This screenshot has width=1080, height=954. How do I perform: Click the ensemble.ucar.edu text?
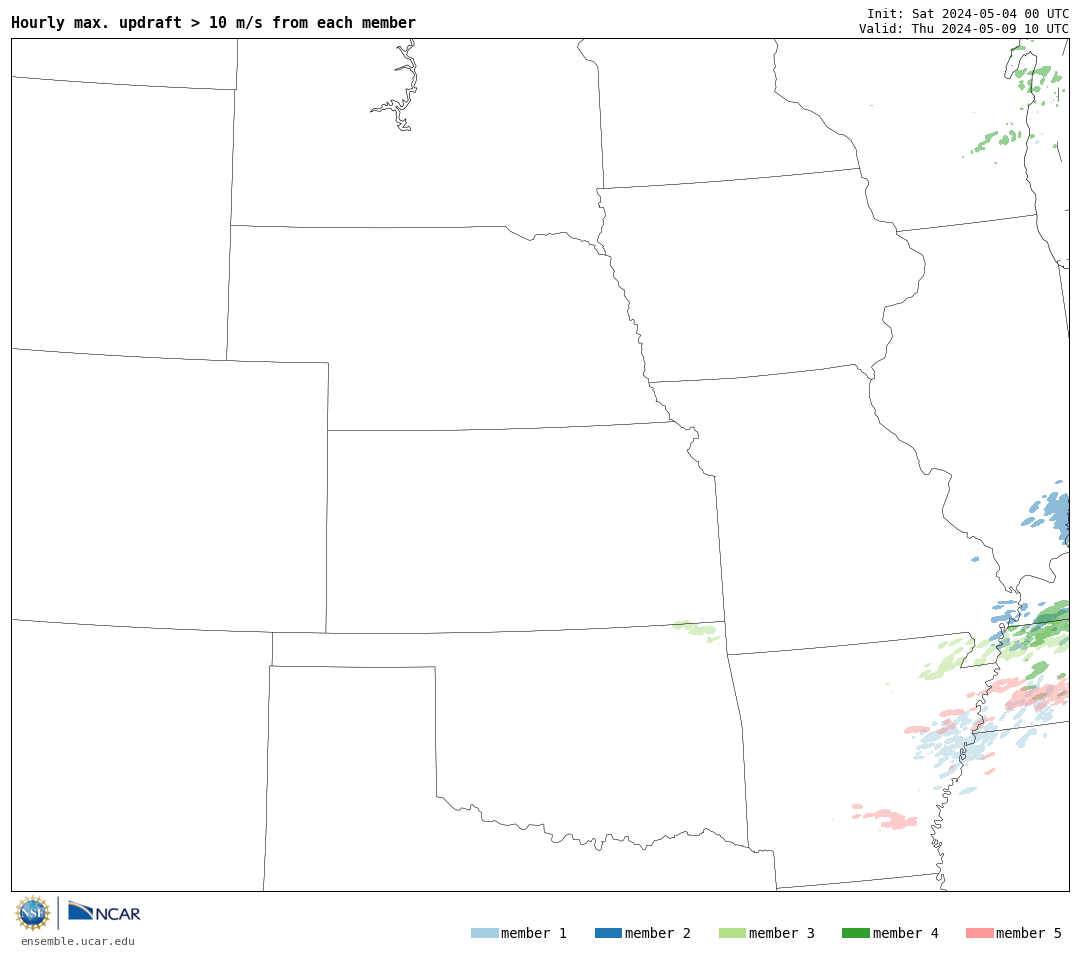(78, 941)
